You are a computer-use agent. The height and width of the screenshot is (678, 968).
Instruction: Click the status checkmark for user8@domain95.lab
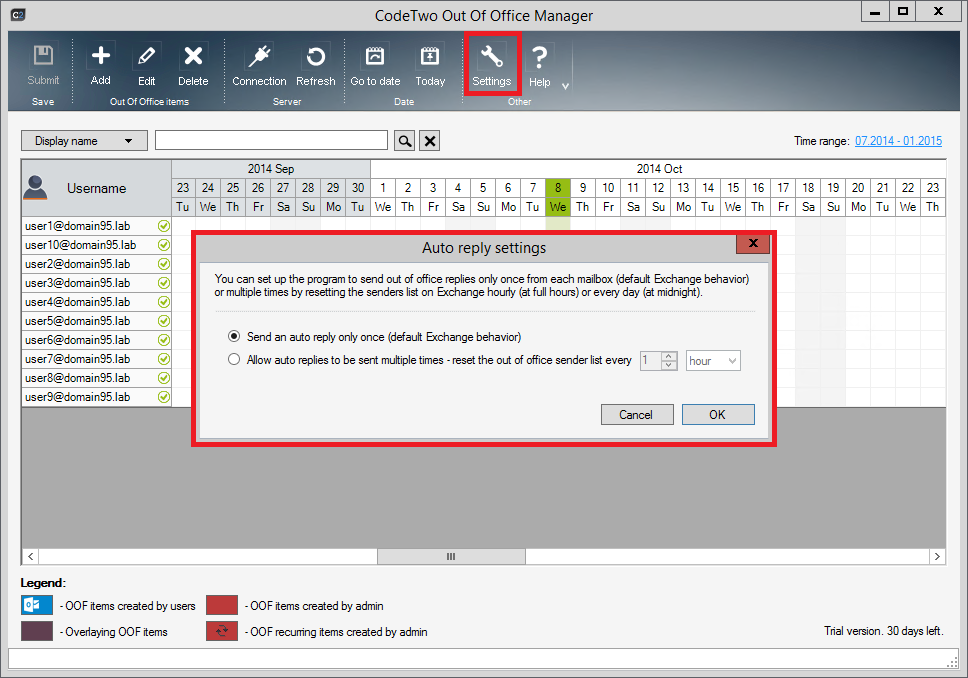(x=164, y=378)
